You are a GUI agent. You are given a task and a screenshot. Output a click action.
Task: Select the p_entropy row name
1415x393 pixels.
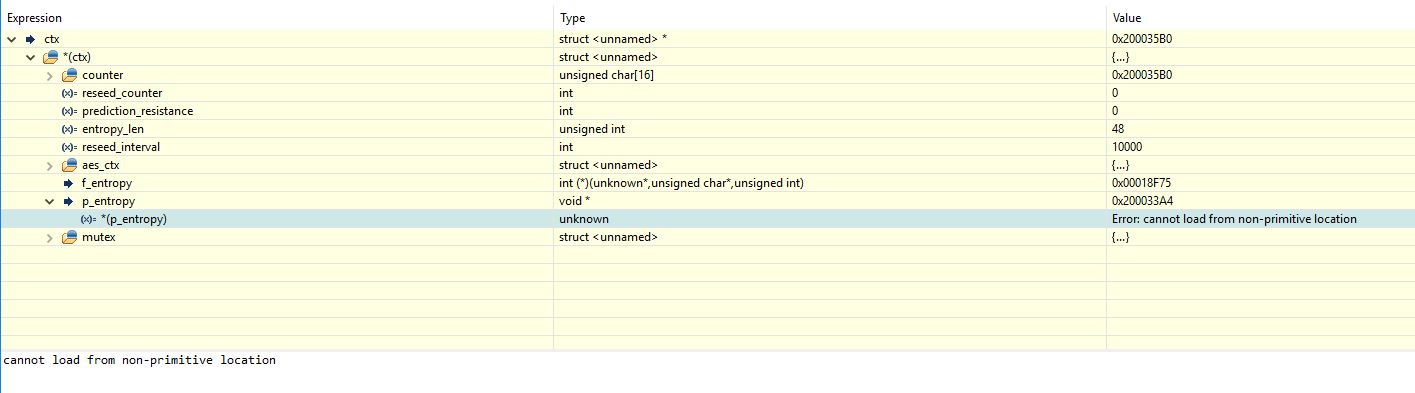[x=108, y=201]
